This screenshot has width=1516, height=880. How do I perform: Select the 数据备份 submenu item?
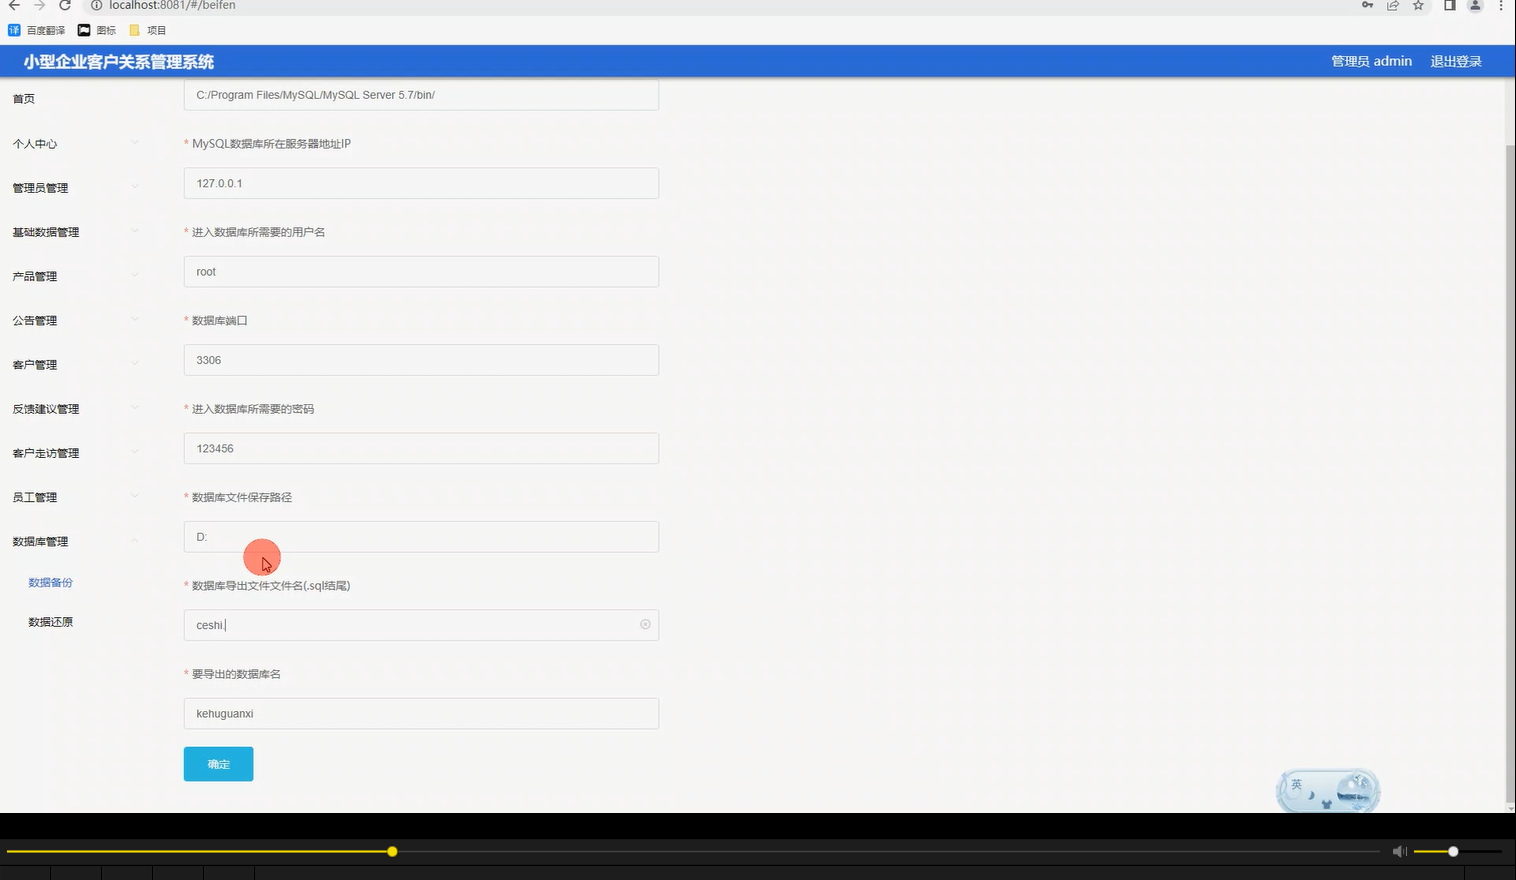[50, 582]
